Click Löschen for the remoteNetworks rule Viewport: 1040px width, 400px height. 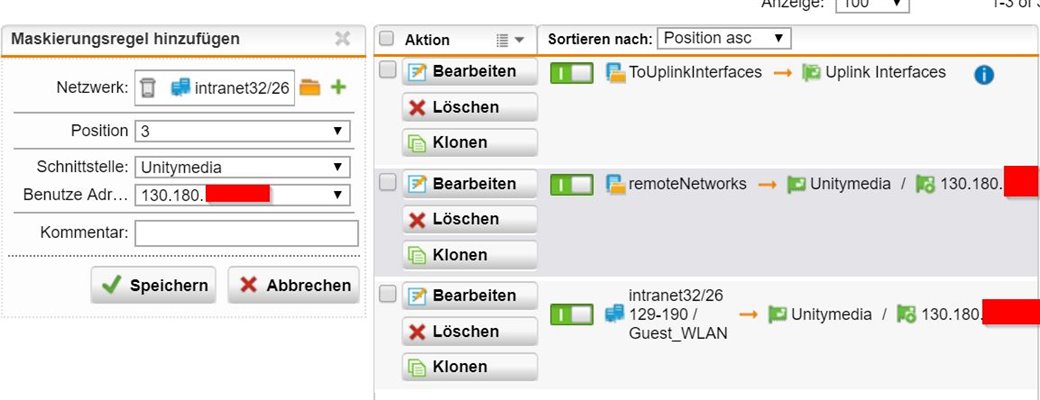pos(470,219)
